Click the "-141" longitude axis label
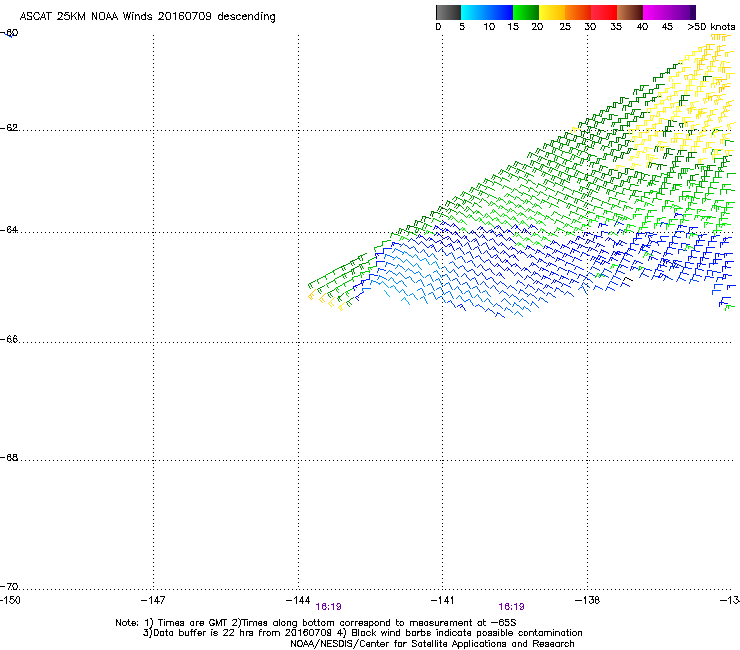This screenshot has height=650, width=740. [x=442, y=600]
